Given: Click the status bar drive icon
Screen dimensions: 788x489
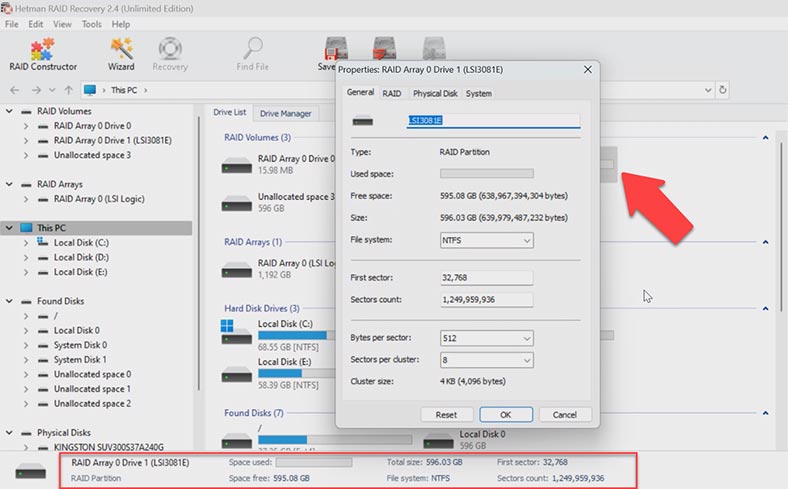Looking at the screenshot, I should (31, 472).
